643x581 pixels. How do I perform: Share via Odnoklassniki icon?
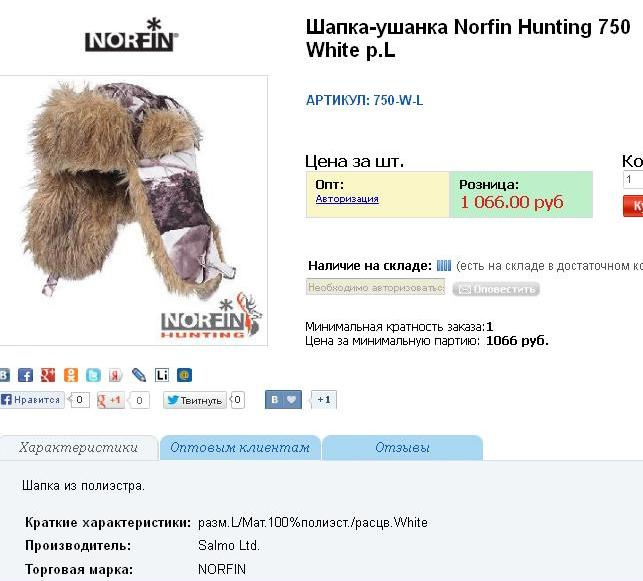[x=71, y=375]
